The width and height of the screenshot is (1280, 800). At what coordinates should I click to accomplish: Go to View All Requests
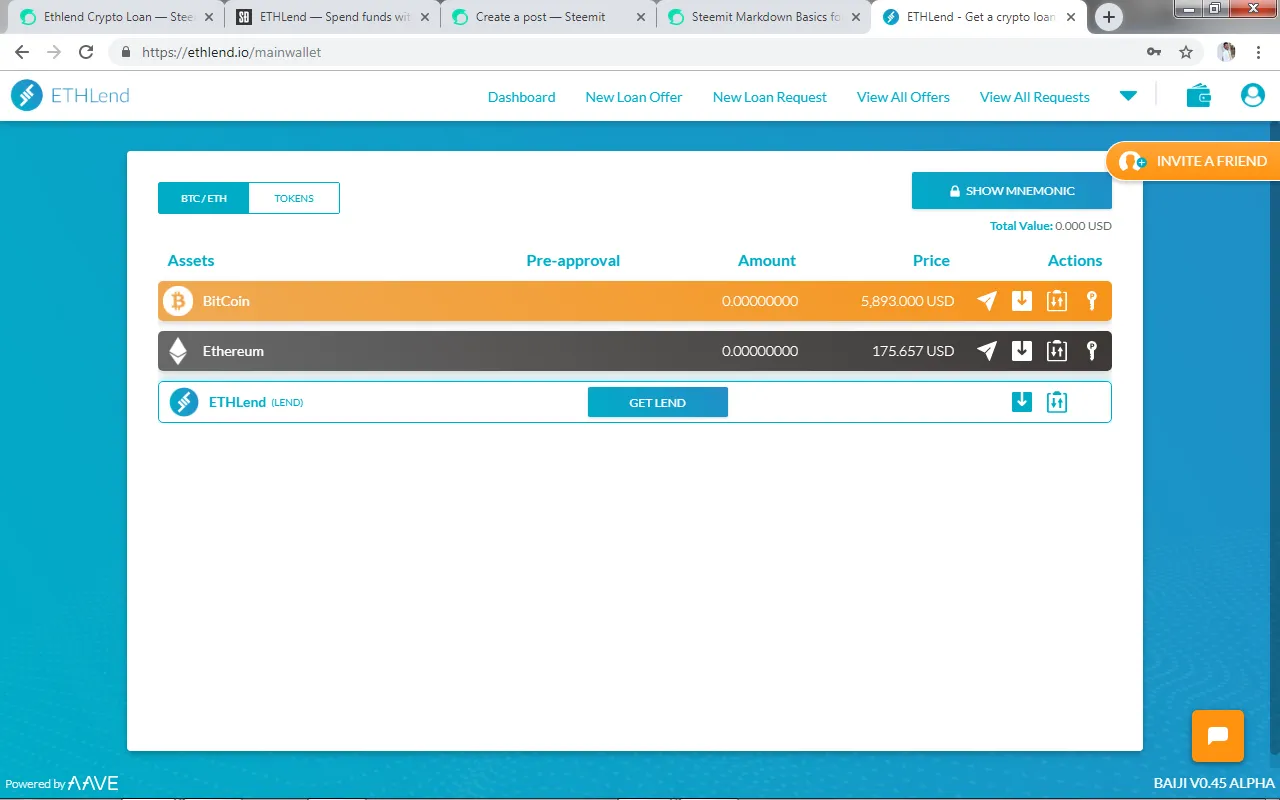(x=1035, y=97)
